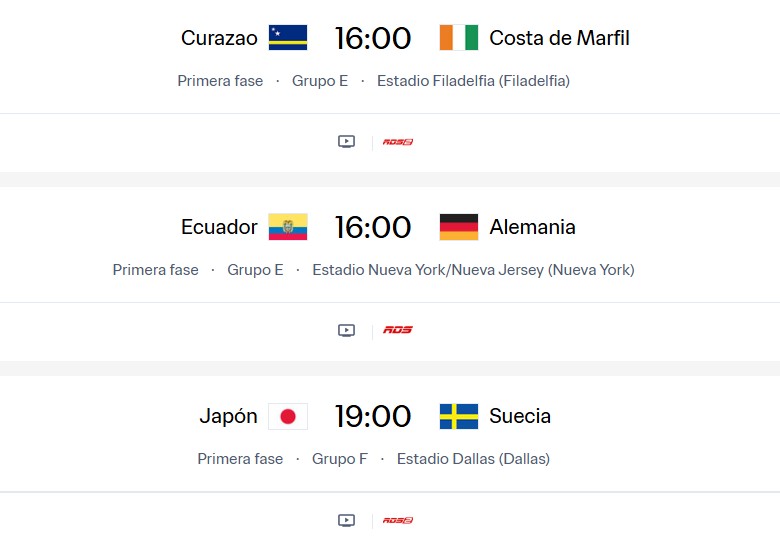Click the 19:00 kickoff time
780x547 pixels.
tap(373, 416)
